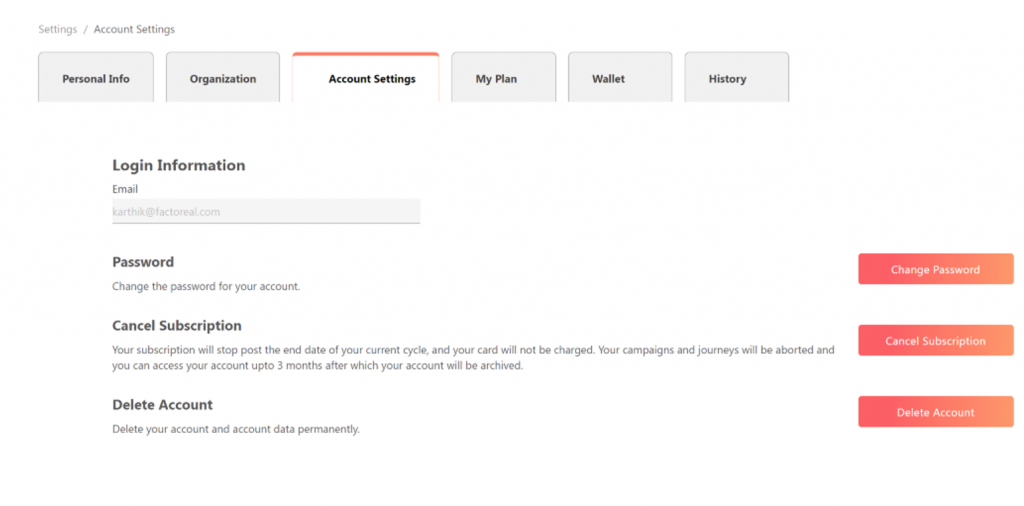Click the Cancel Subscription section heading
This screenshot has width=1024, height=506.
[x=177, y=326]
